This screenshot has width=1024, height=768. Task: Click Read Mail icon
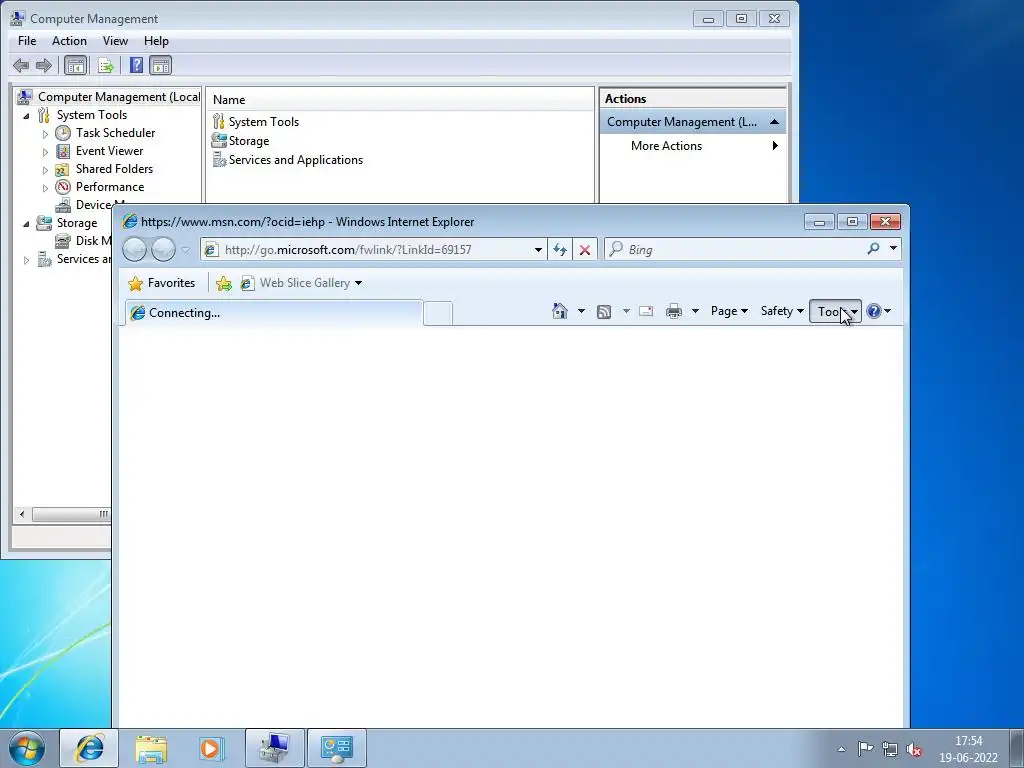pos(646,312)
